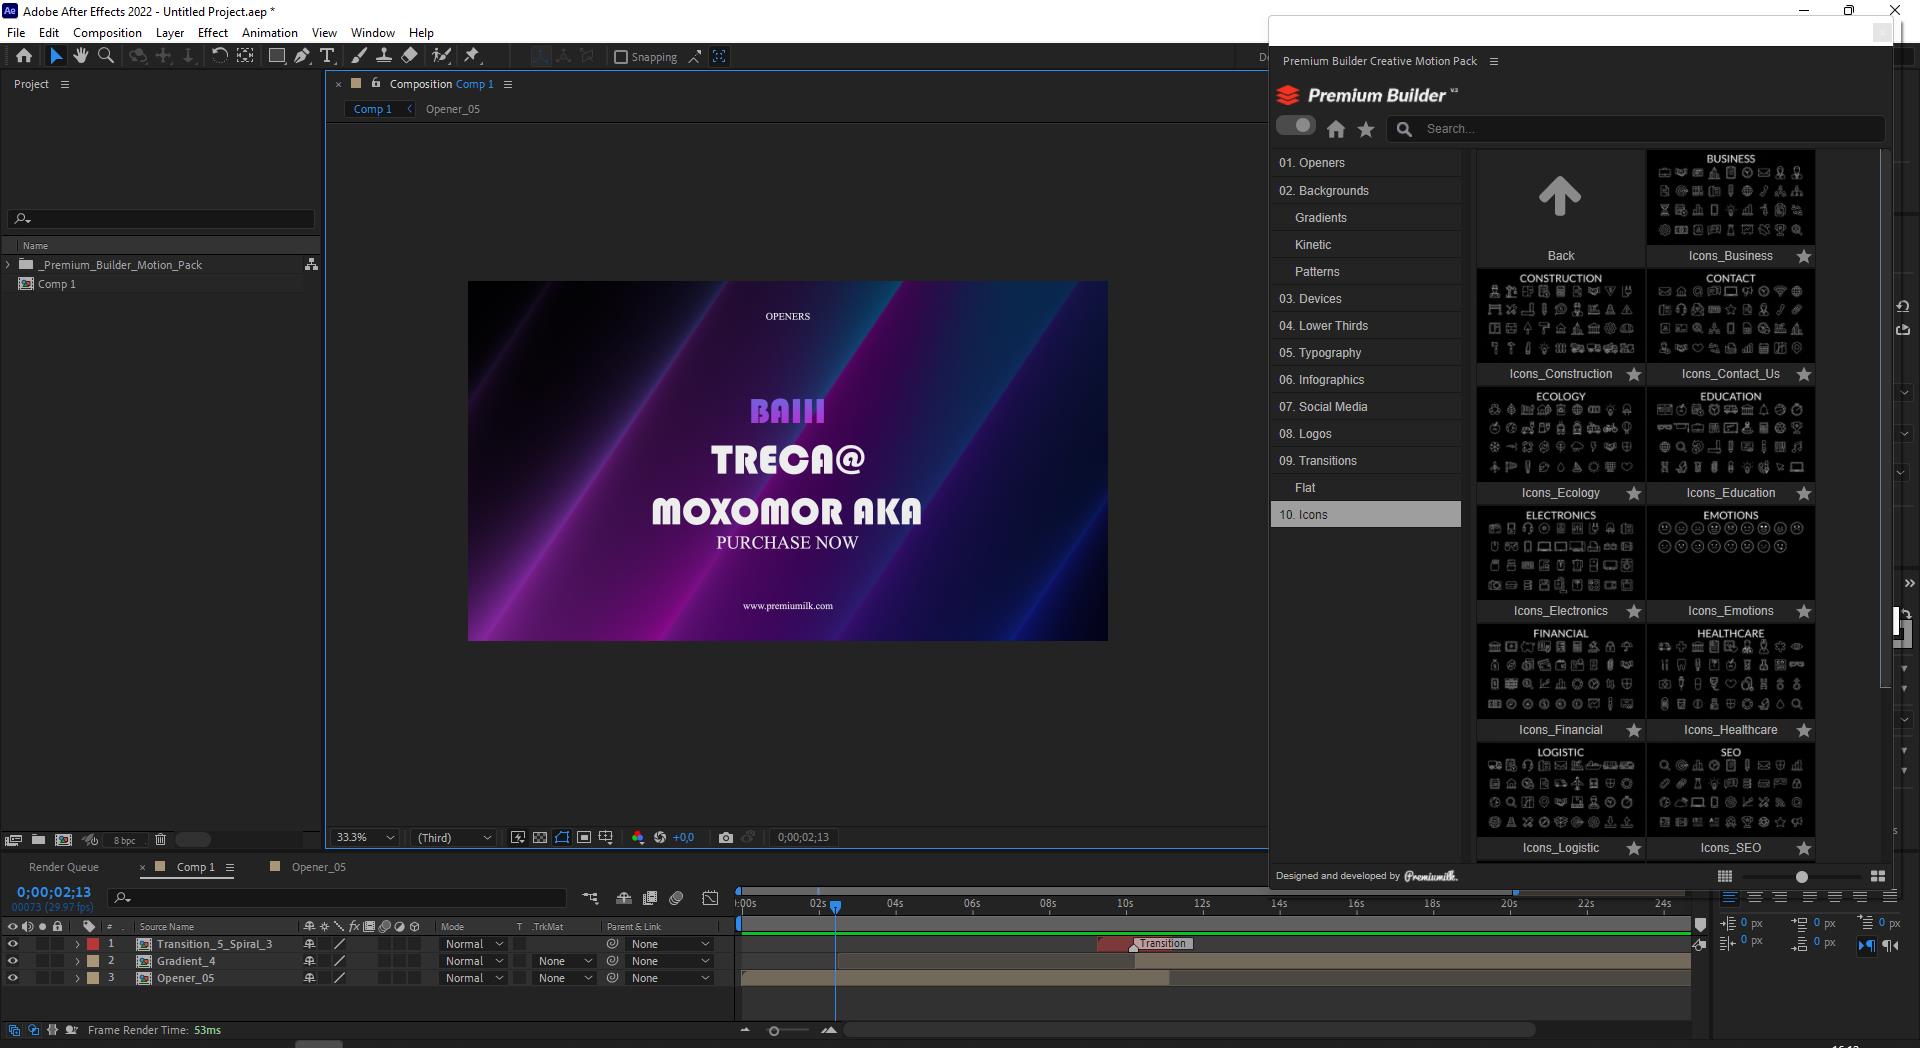The width and height of the screenshot is (1920, 1048).
Task: Select the Puppet Pin tool
Action: pos(472,57)
